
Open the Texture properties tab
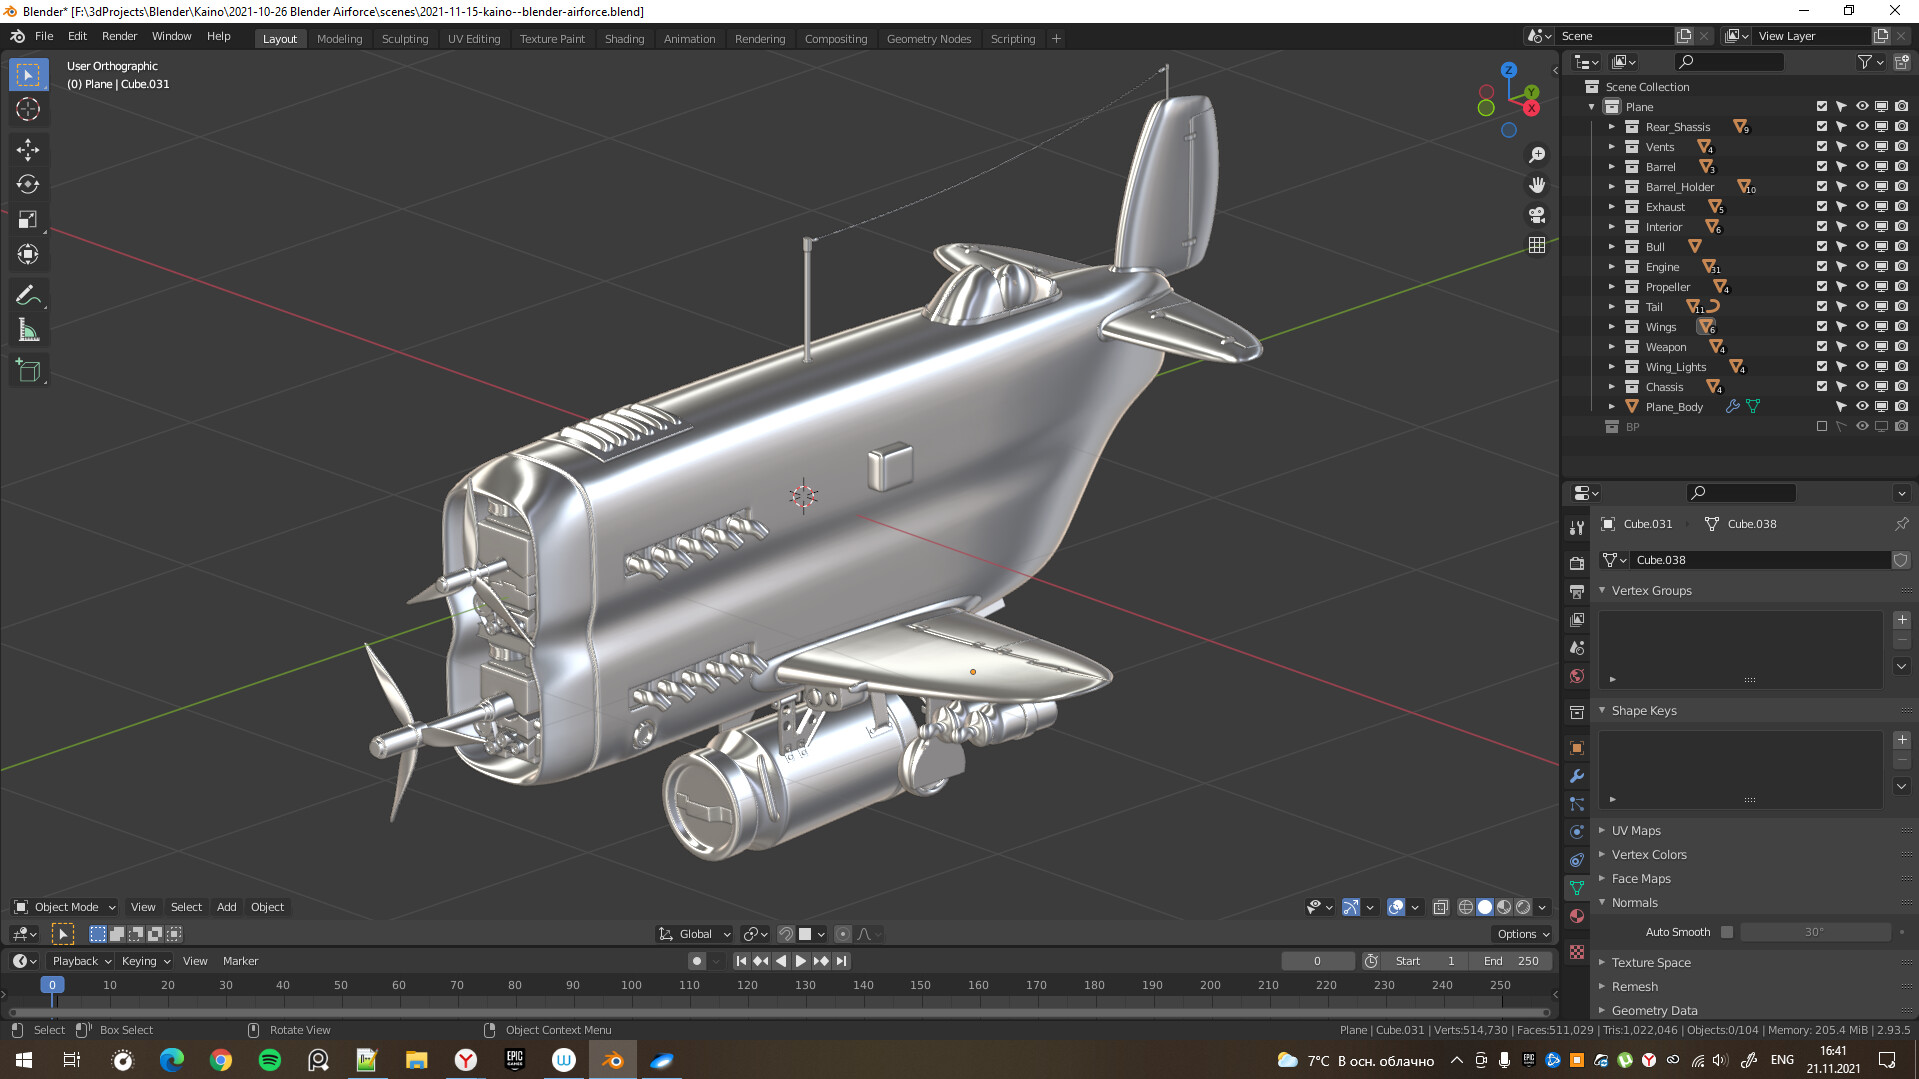point(1577,952)
